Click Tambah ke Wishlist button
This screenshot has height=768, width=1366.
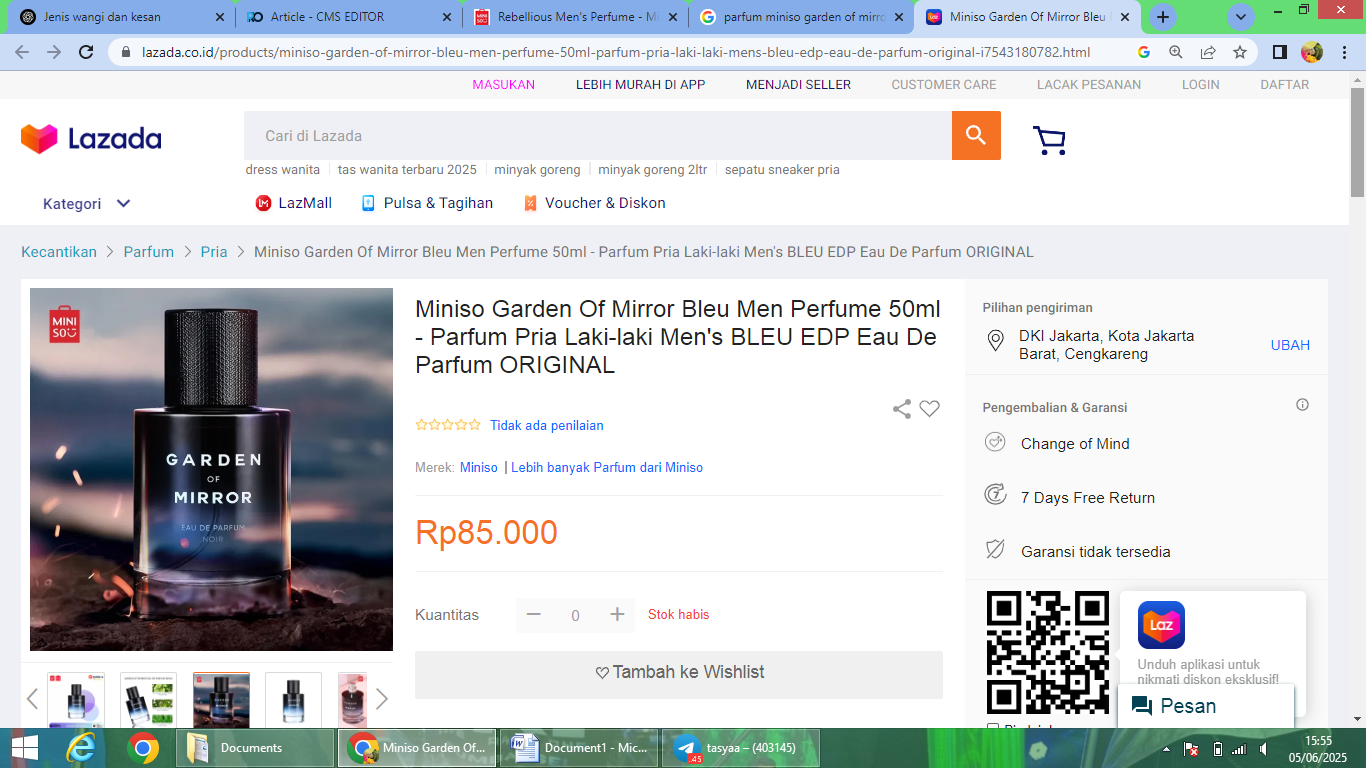pyautogui.click(x=679, y=673)
